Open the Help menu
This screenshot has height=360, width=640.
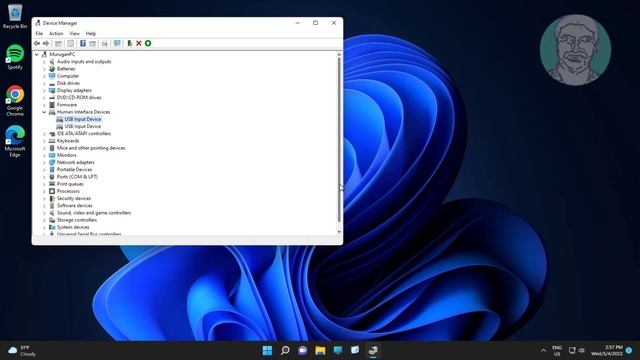[x=91, y=33]
